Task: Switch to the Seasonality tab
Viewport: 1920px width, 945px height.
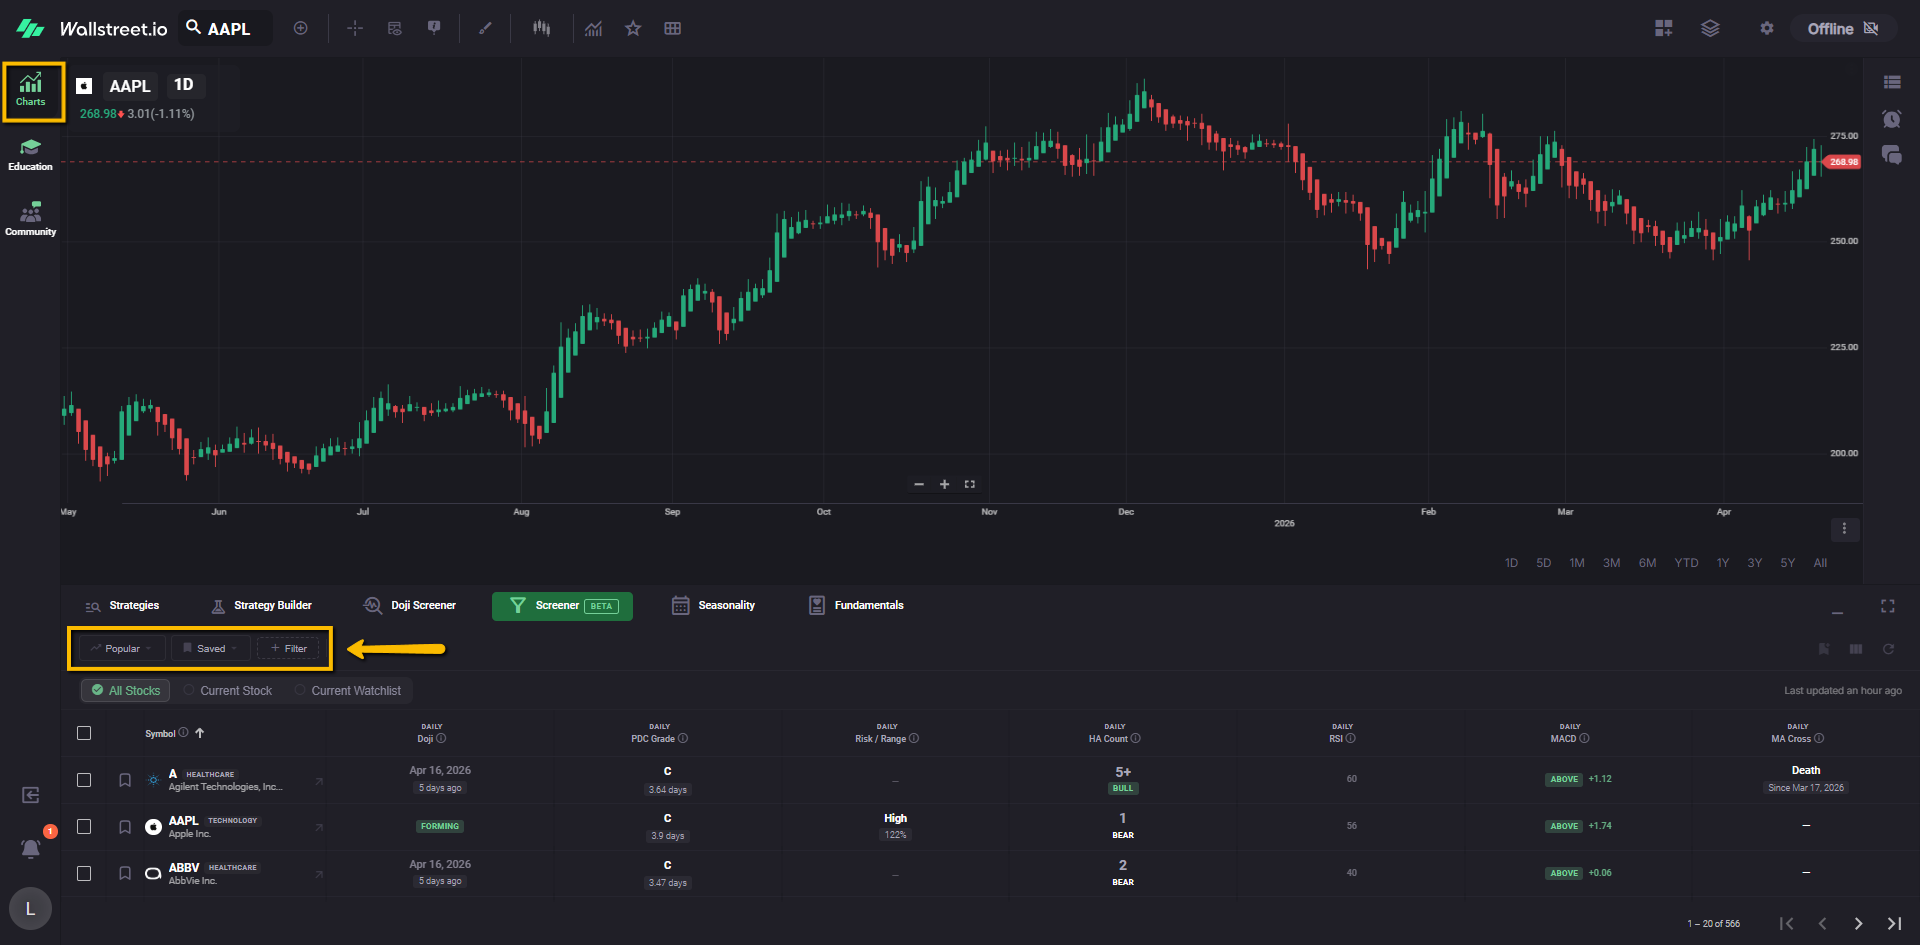Action: pos(714,606)
